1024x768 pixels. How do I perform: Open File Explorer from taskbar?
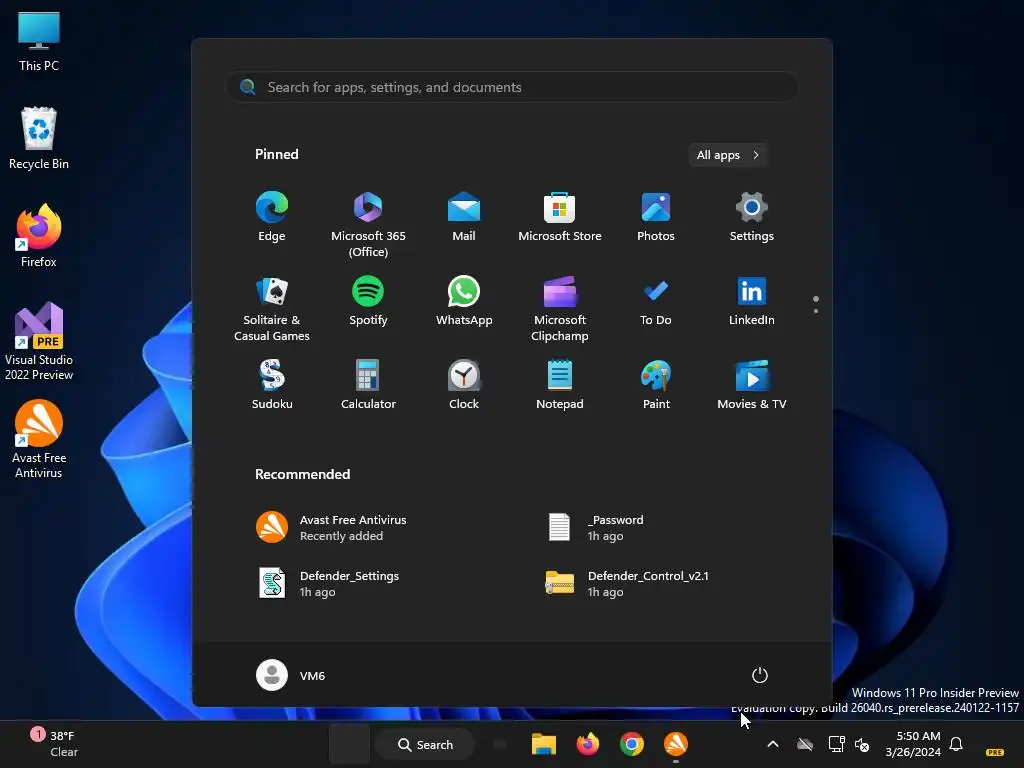[543, 744]
